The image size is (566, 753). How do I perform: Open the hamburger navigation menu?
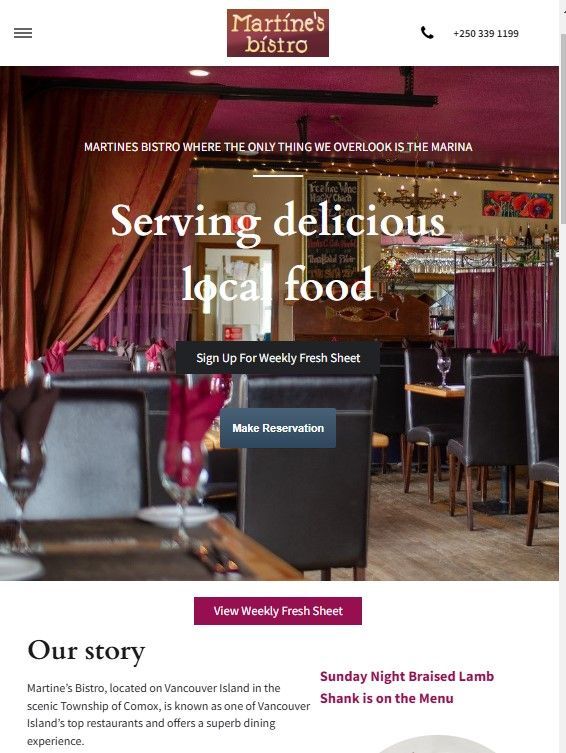coord(23,33)
